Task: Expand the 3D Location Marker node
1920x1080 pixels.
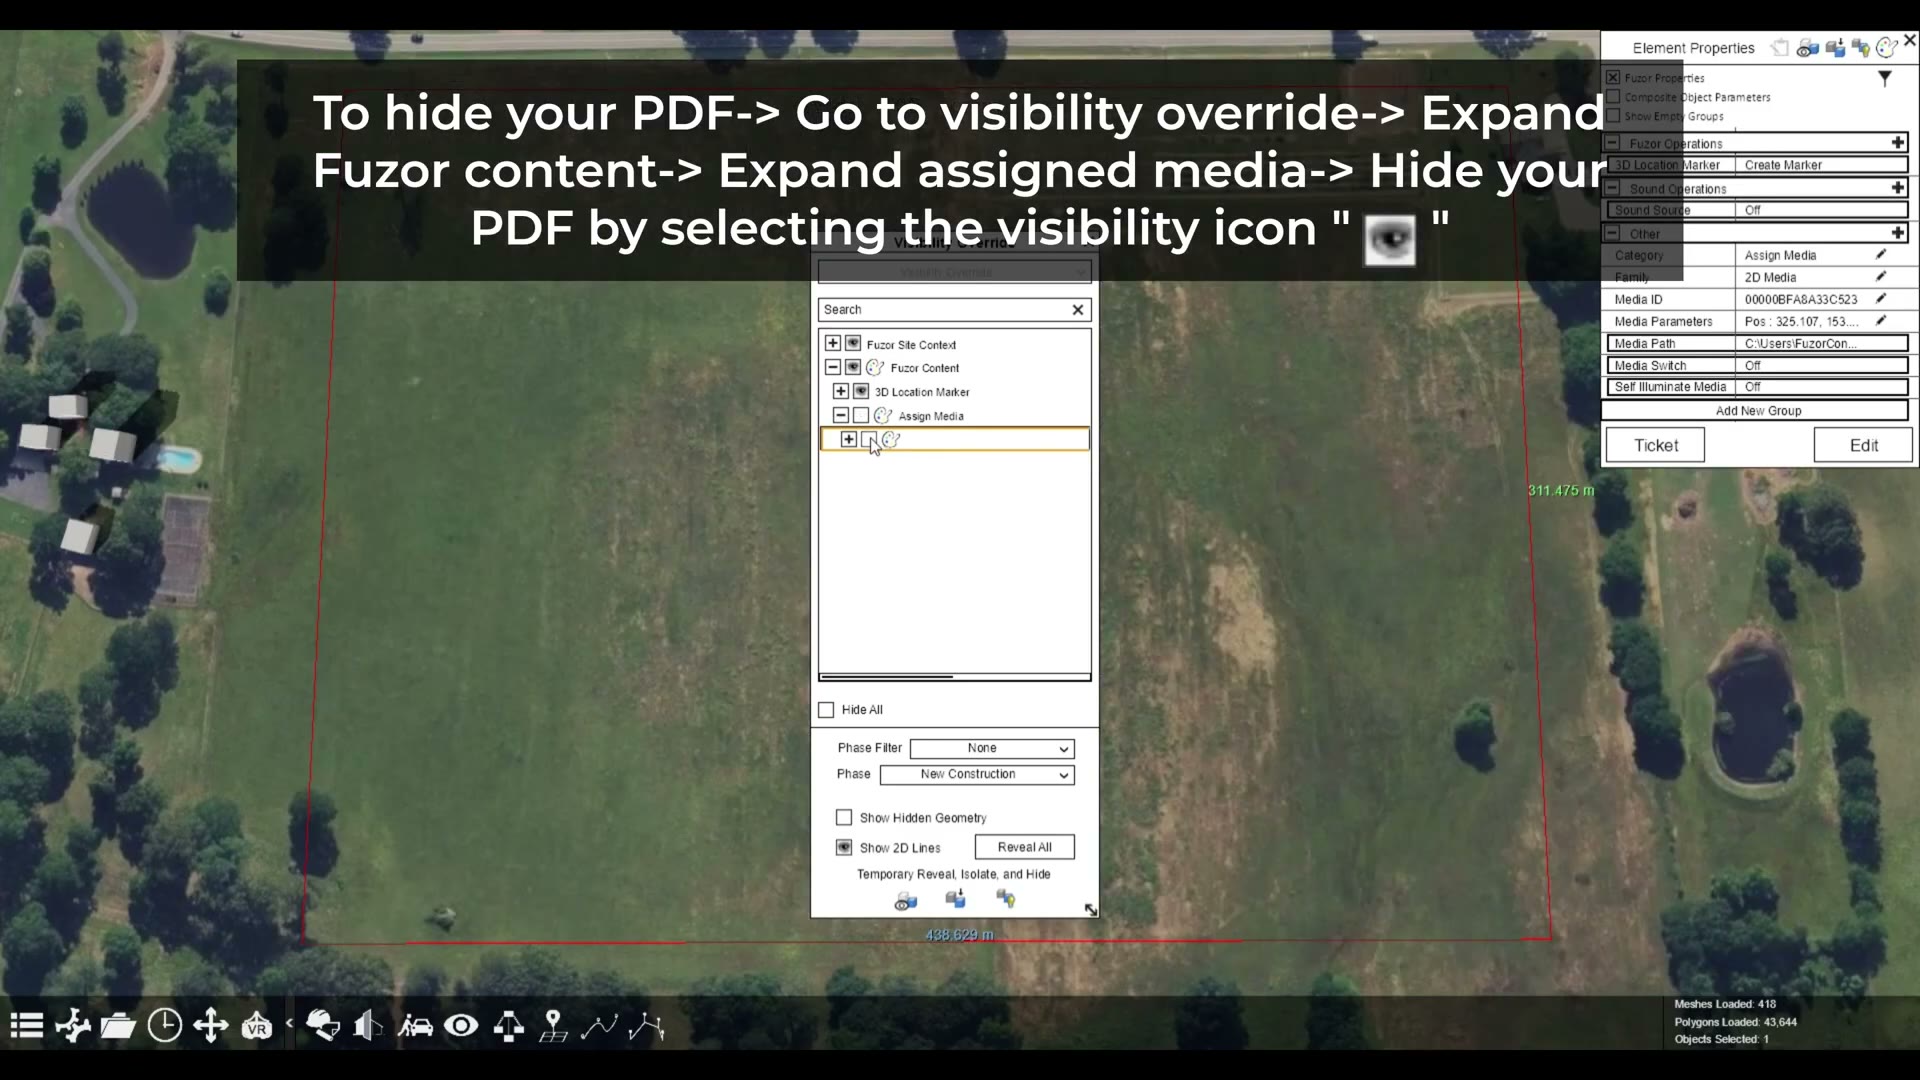Action: click(x=841, y=391)
